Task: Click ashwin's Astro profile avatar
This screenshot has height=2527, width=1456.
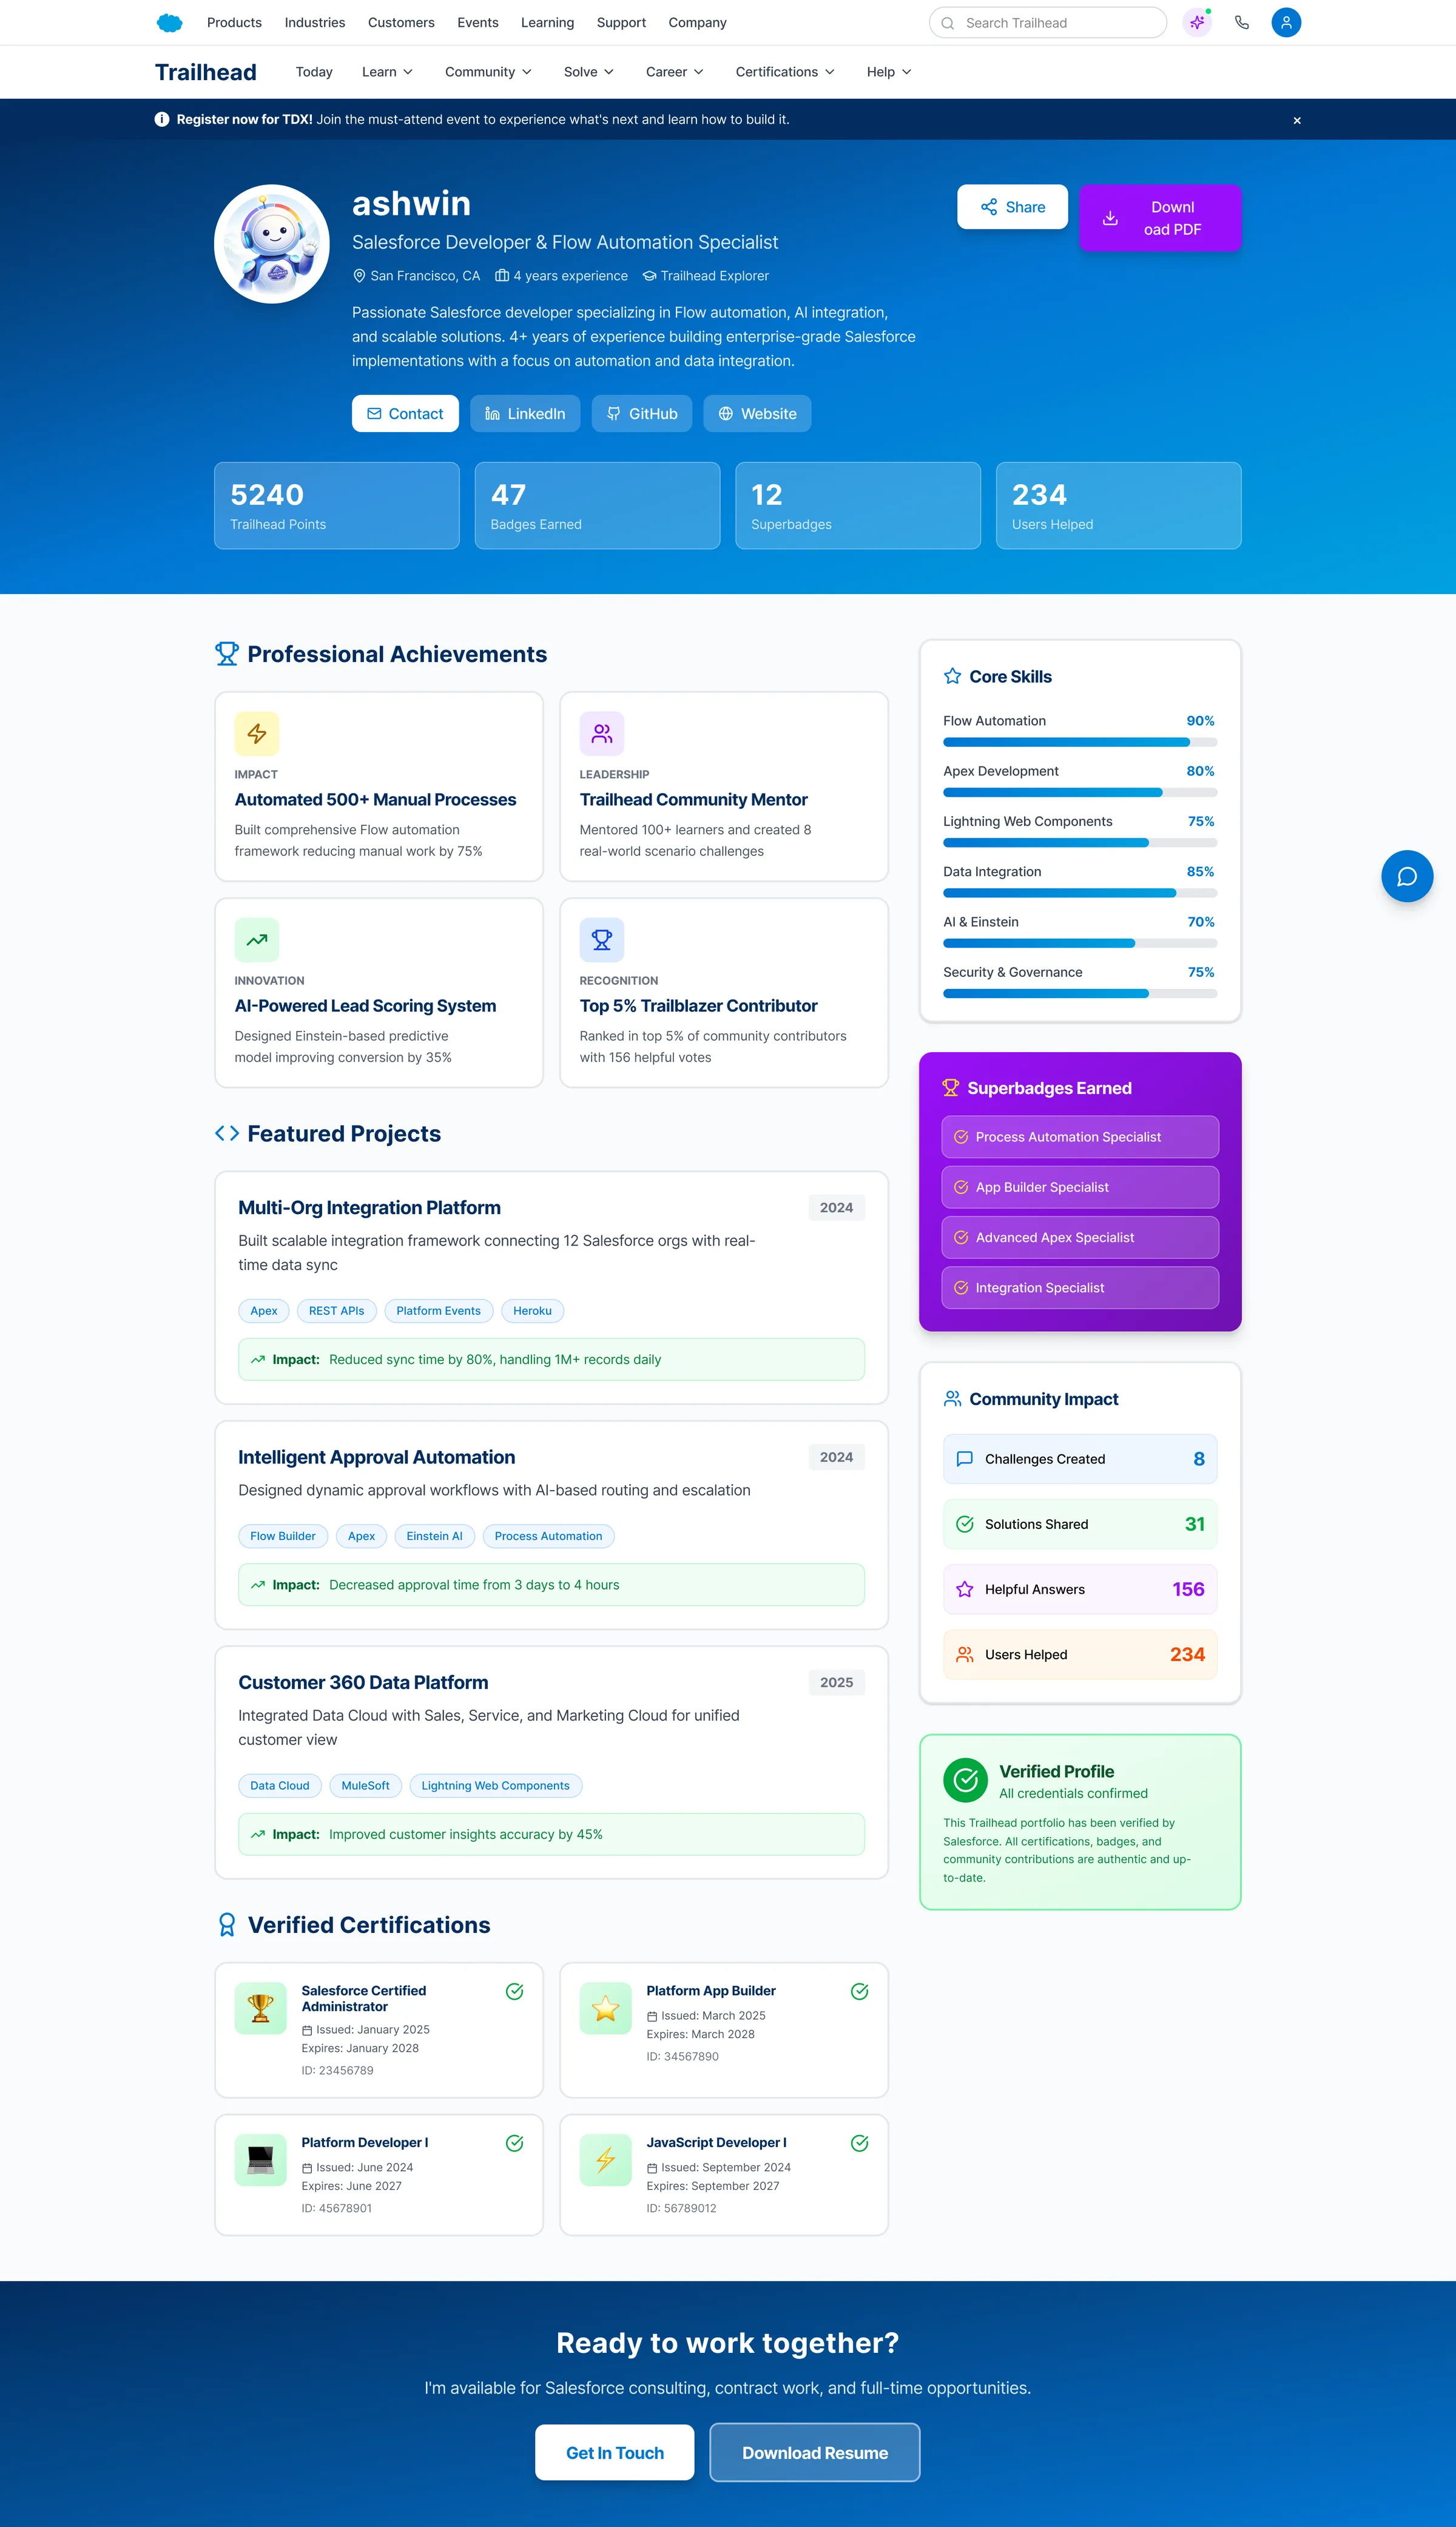Action: (x=272, y=243)
